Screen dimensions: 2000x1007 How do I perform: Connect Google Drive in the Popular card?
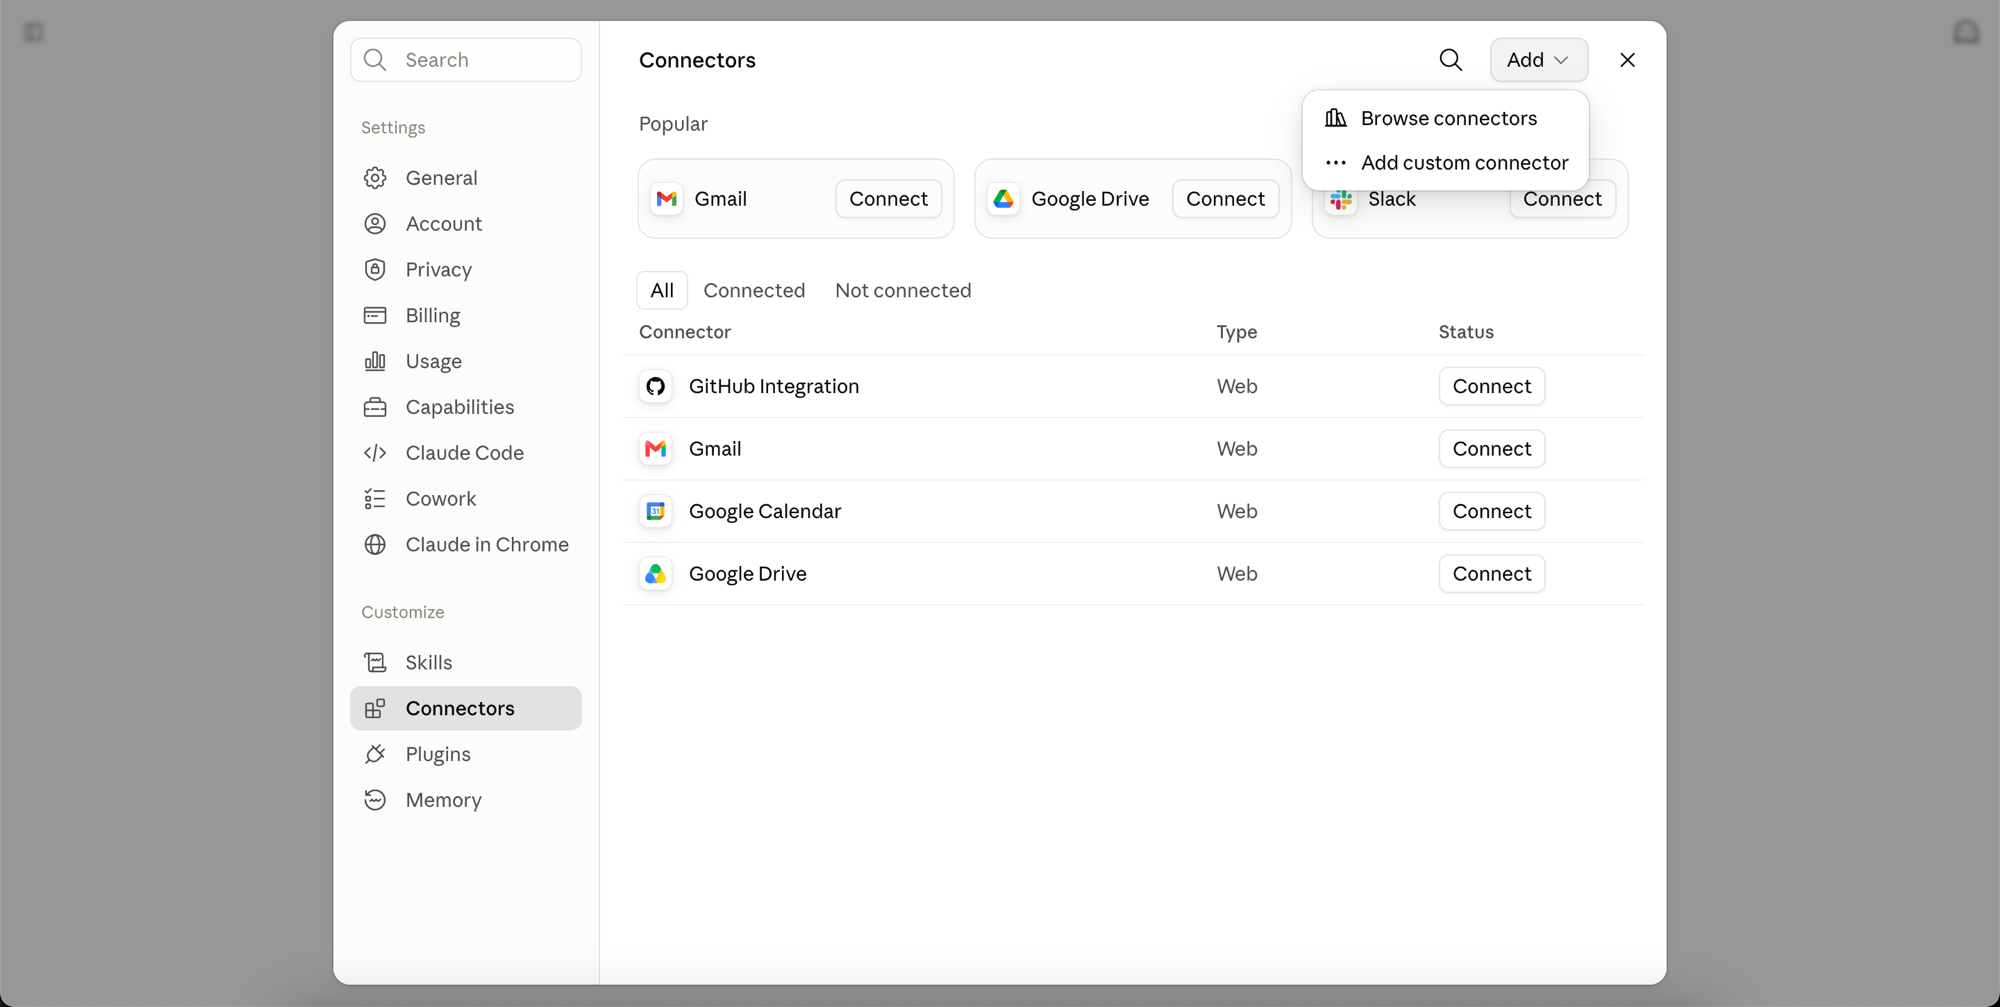[x=1225, y=199]
